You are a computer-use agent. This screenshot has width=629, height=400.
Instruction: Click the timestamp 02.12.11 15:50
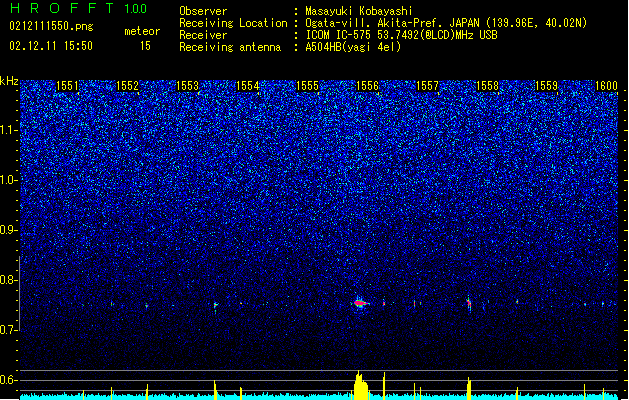51,46
